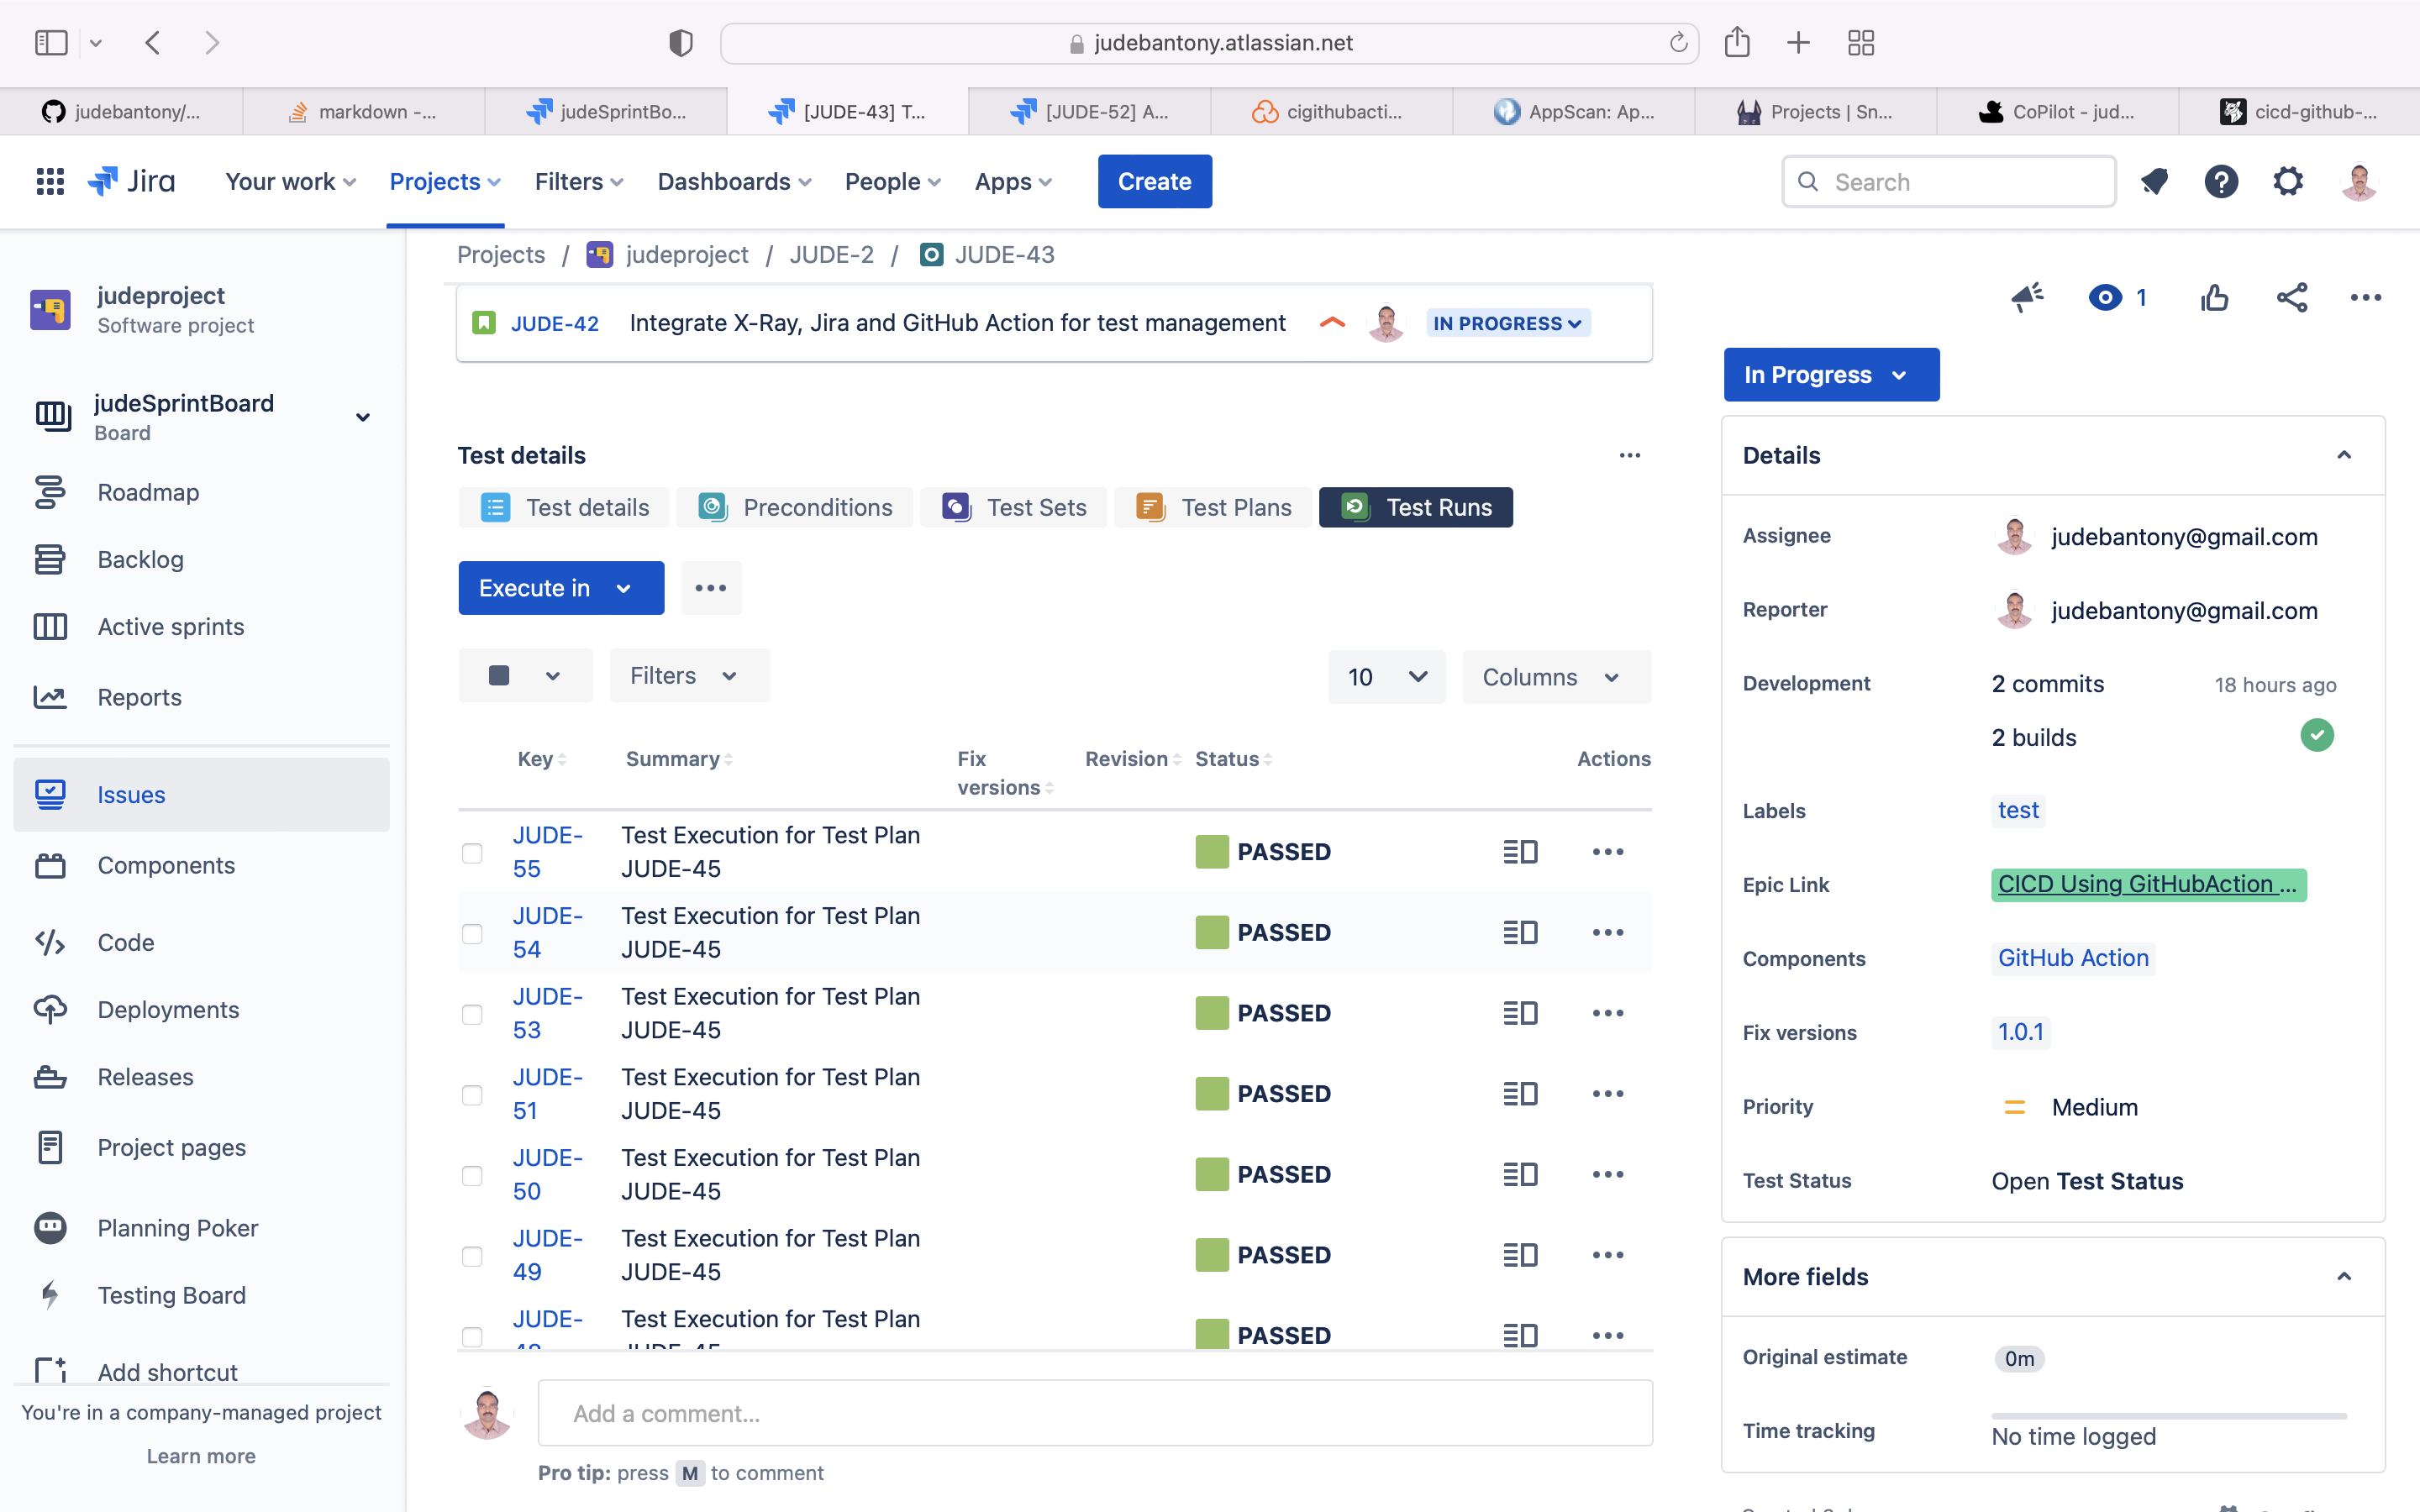Click the Add a comment field
This screenshot has height=1512, width=2420.
point(1094,1413)
